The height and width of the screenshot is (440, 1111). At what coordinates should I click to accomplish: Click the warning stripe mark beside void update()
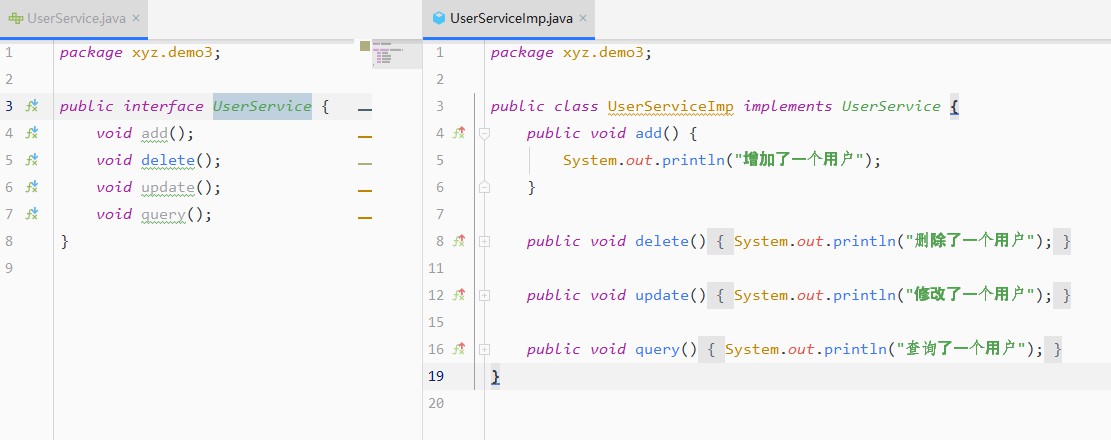tap(365, 191)
